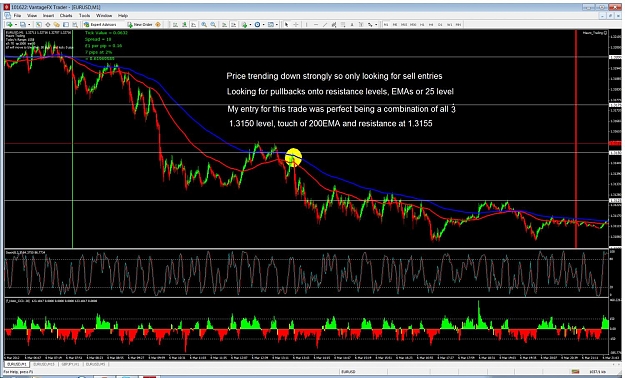Click the orange diamond icon after New Order
This screenshot has height=378, width=625.
coord(158,25)
